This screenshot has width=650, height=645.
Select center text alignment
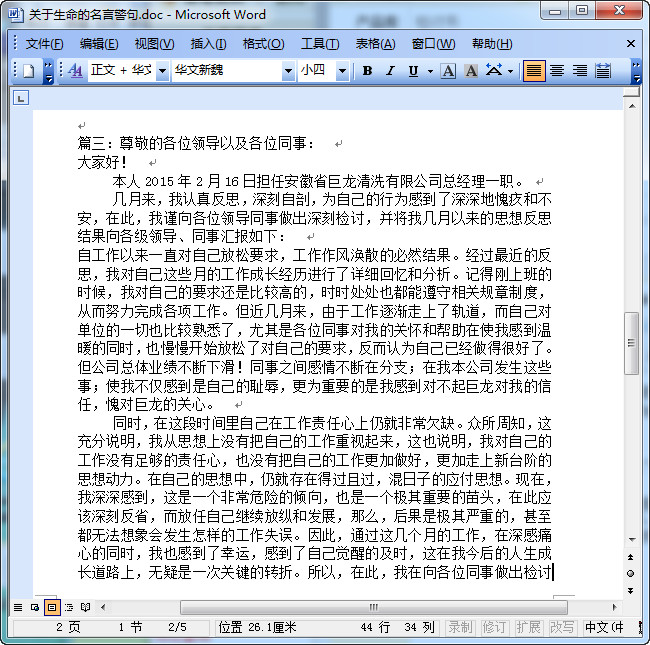[557, 71]
